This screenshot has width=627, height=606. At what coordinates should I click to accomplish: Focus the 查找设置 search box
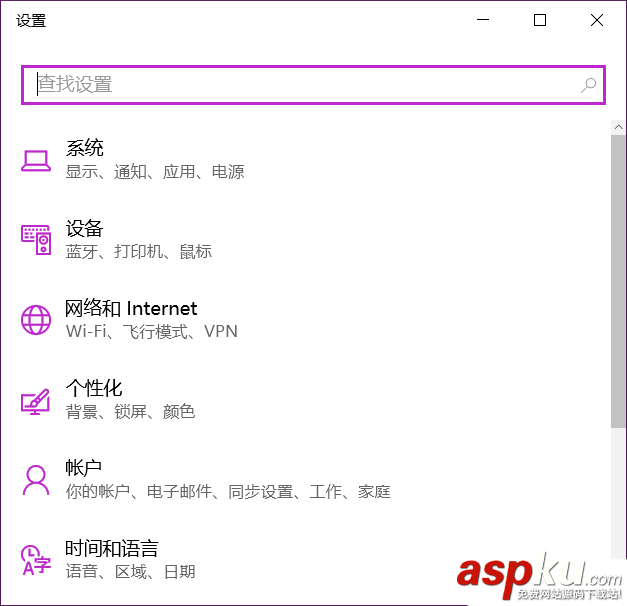tap(314, 85)
